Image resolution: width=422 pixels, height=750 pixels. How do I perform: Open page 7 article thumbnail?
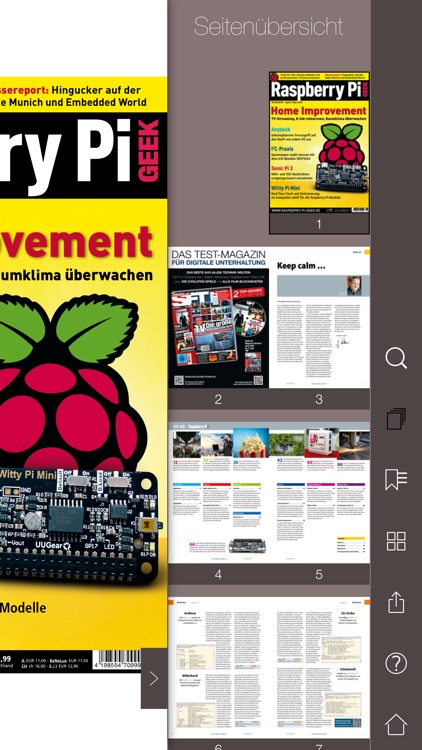(320, 668)
